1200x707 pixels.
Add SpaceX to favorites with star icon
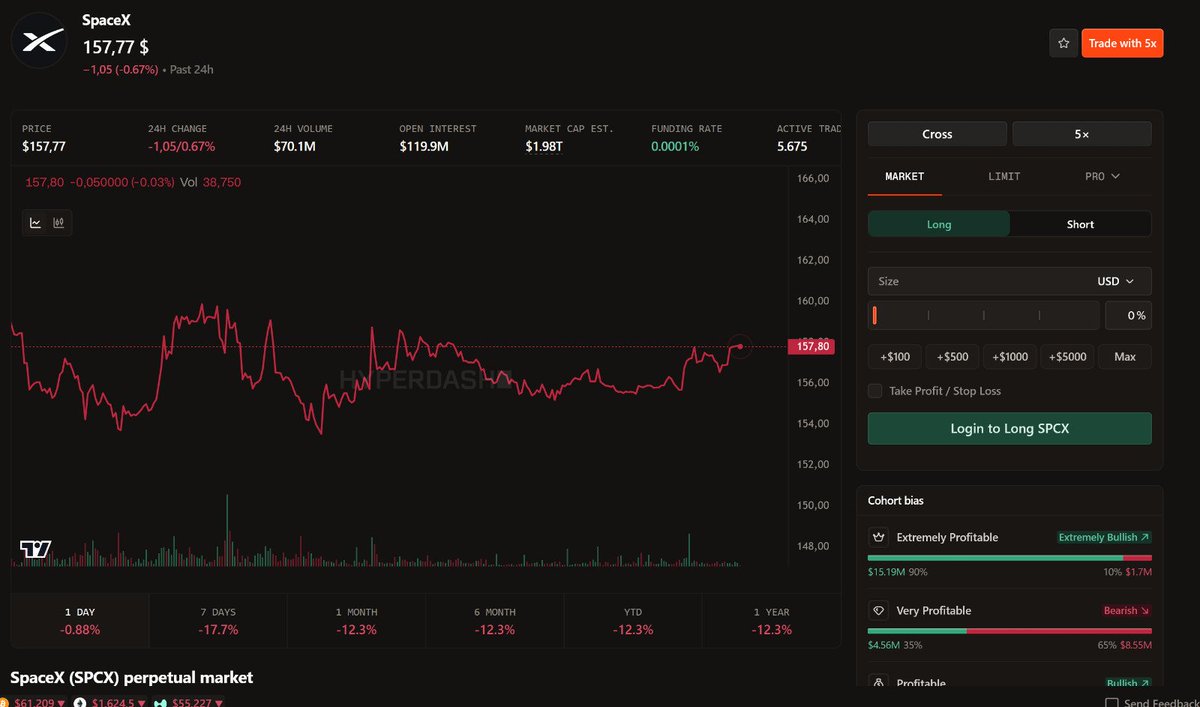pyautogui.click(x=1063, y=43)
